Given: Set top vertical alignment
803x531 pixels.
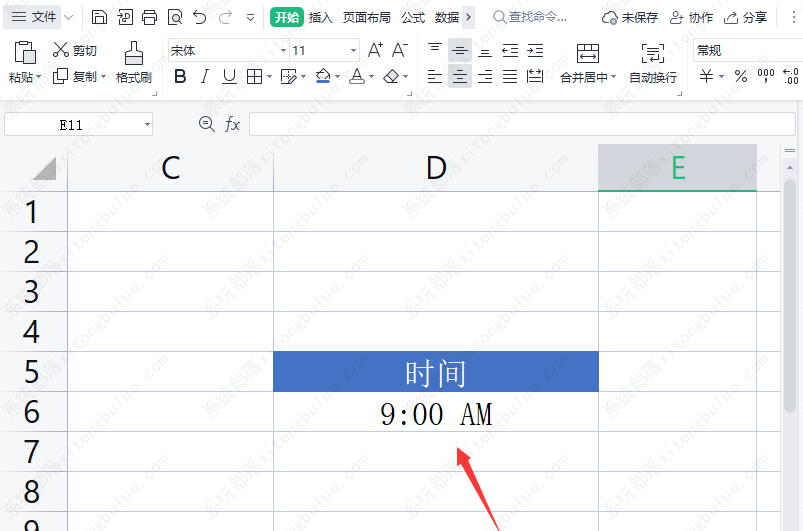Looking at the screenshot, I should click(x=435, y=50).
